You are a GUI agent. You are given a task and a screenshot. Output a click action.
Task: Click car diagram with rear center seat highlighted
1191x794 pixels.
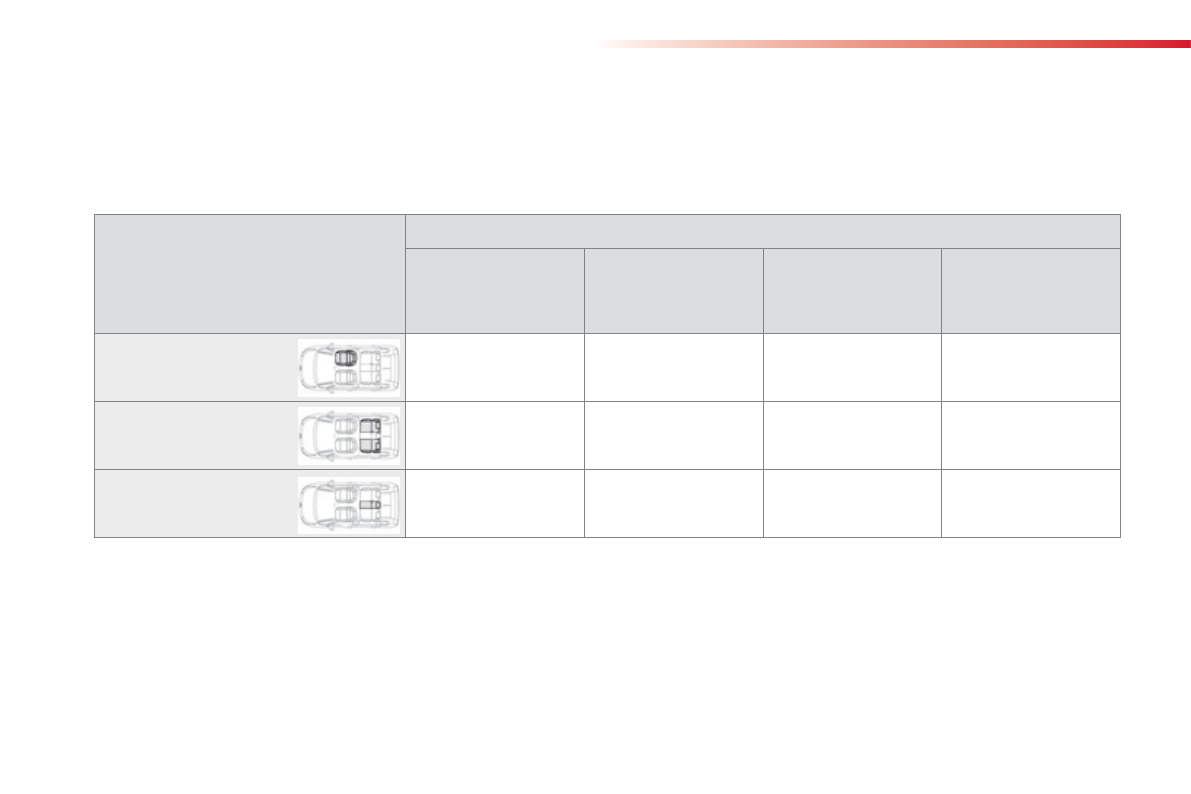[x=348, y=504]
